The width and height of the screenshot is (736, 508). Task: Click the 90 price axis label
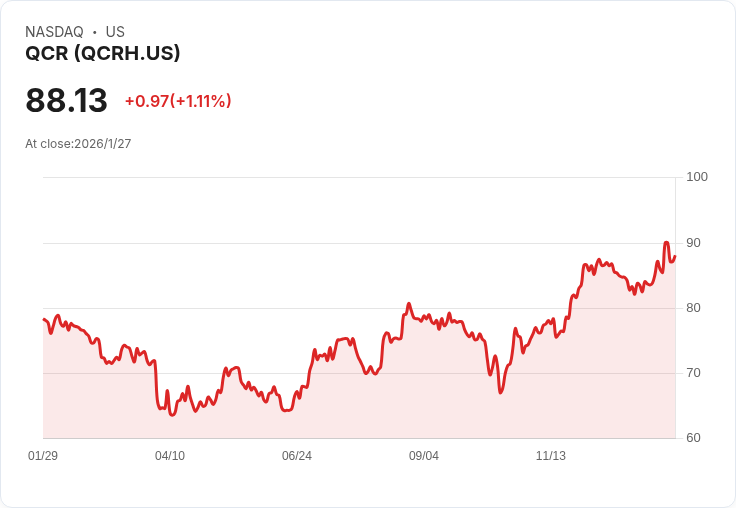pos(694,243)
